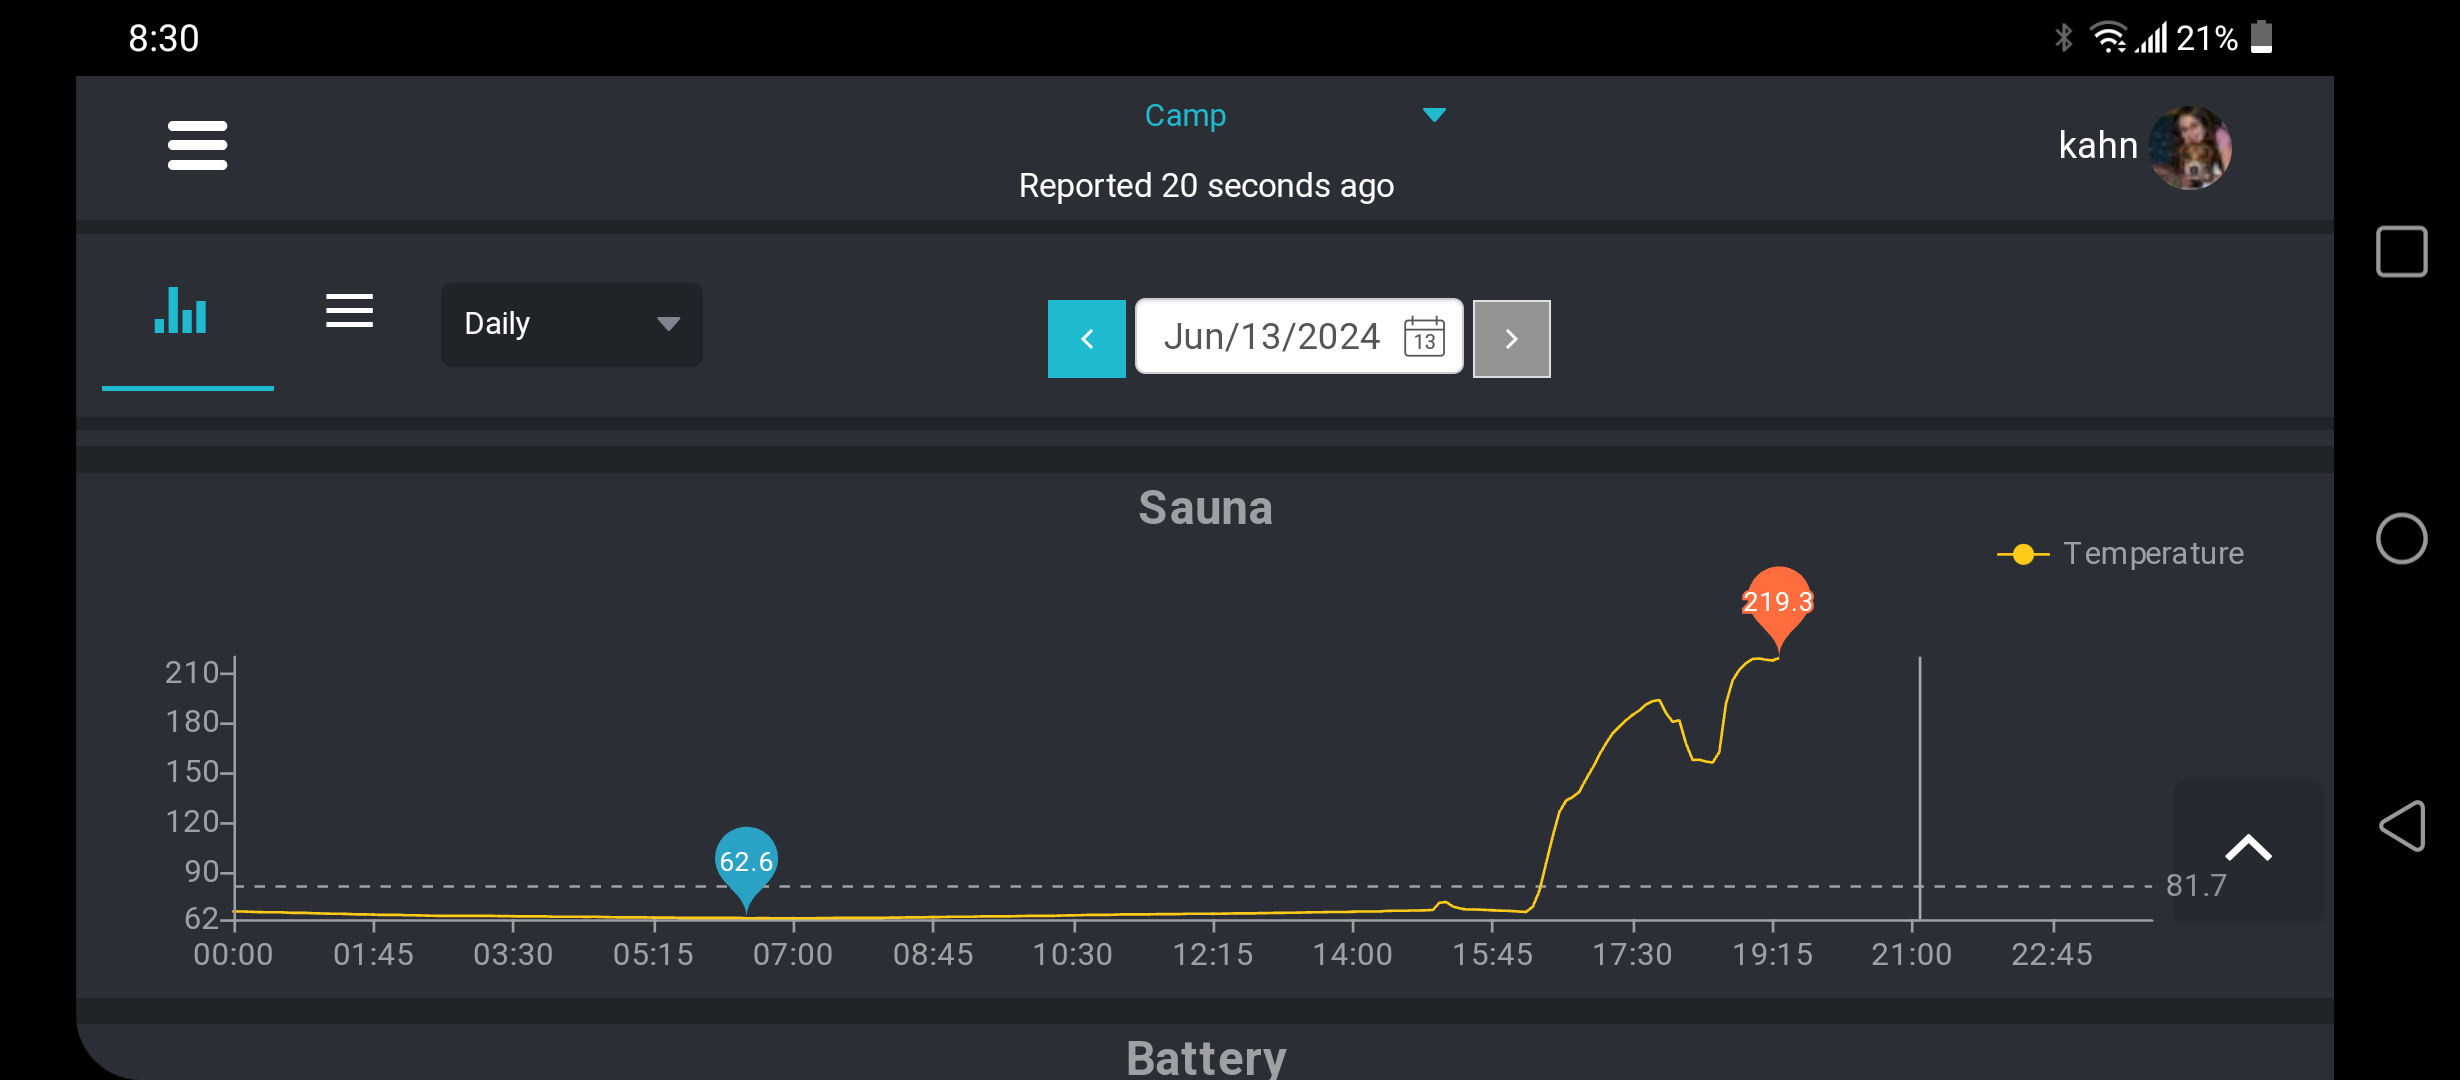Open the calendar date picker icon
The height and width of the screenshot is (1080, 2460).
pos(1424,337)
